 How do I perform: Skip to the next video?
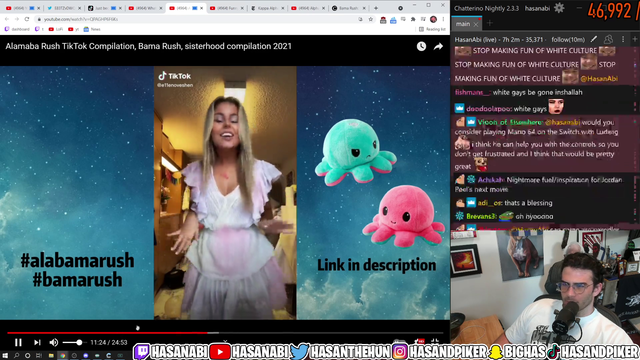37,342
